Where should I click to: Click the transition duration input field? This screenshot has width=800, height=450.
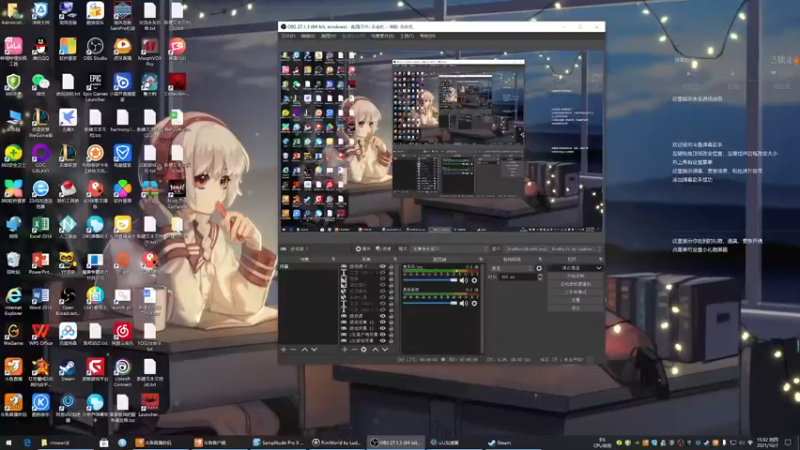pos(517,277)
